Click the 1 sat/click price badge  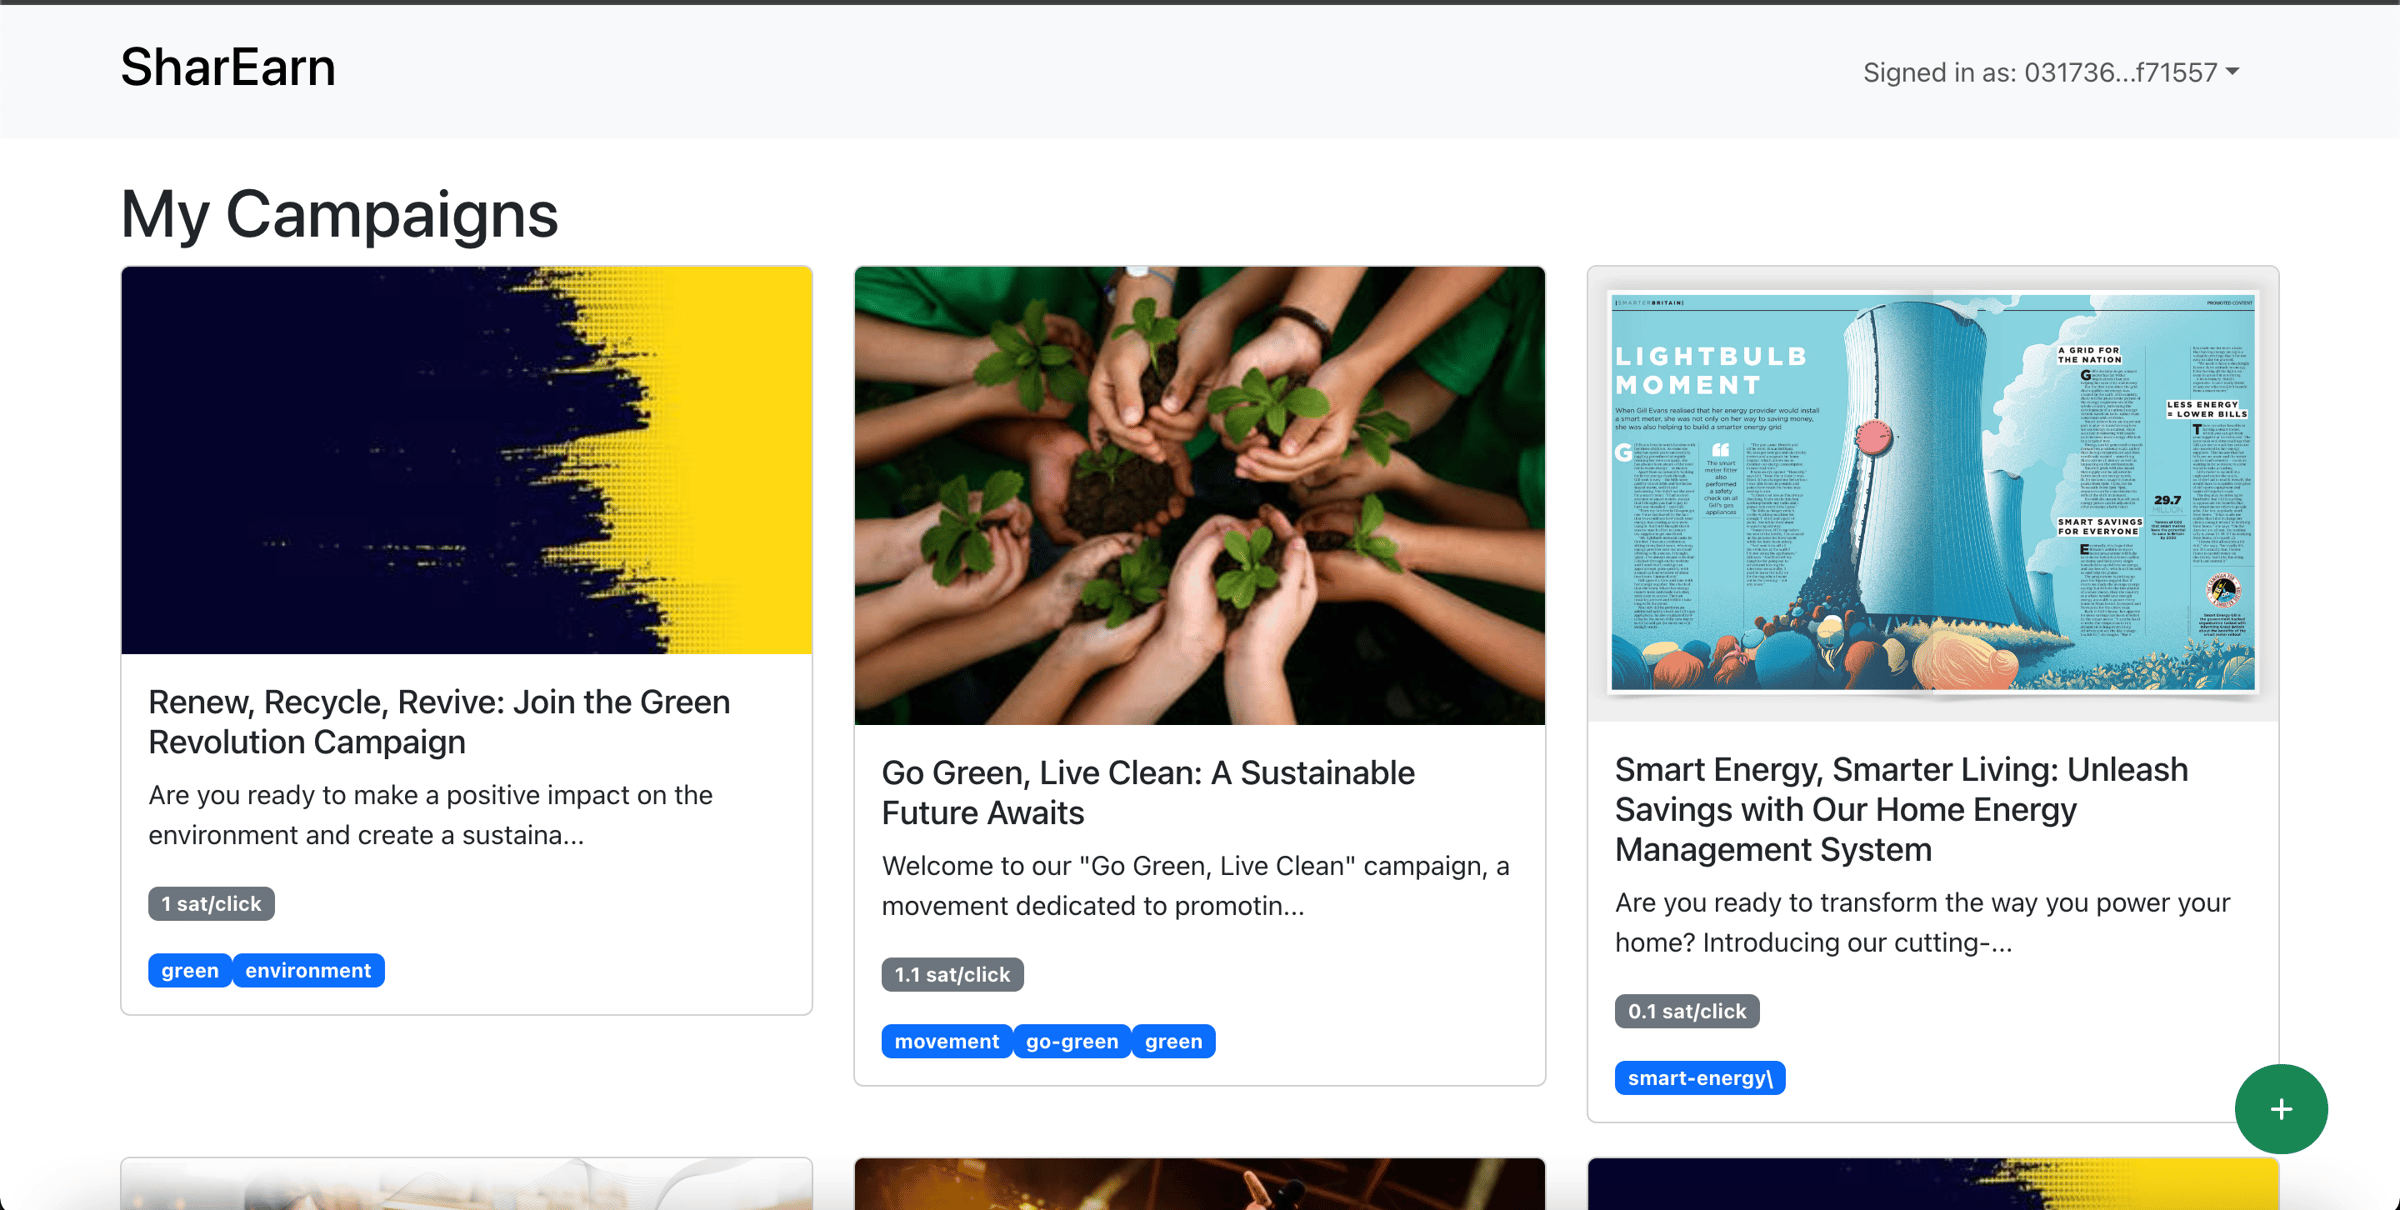(211, 904)
